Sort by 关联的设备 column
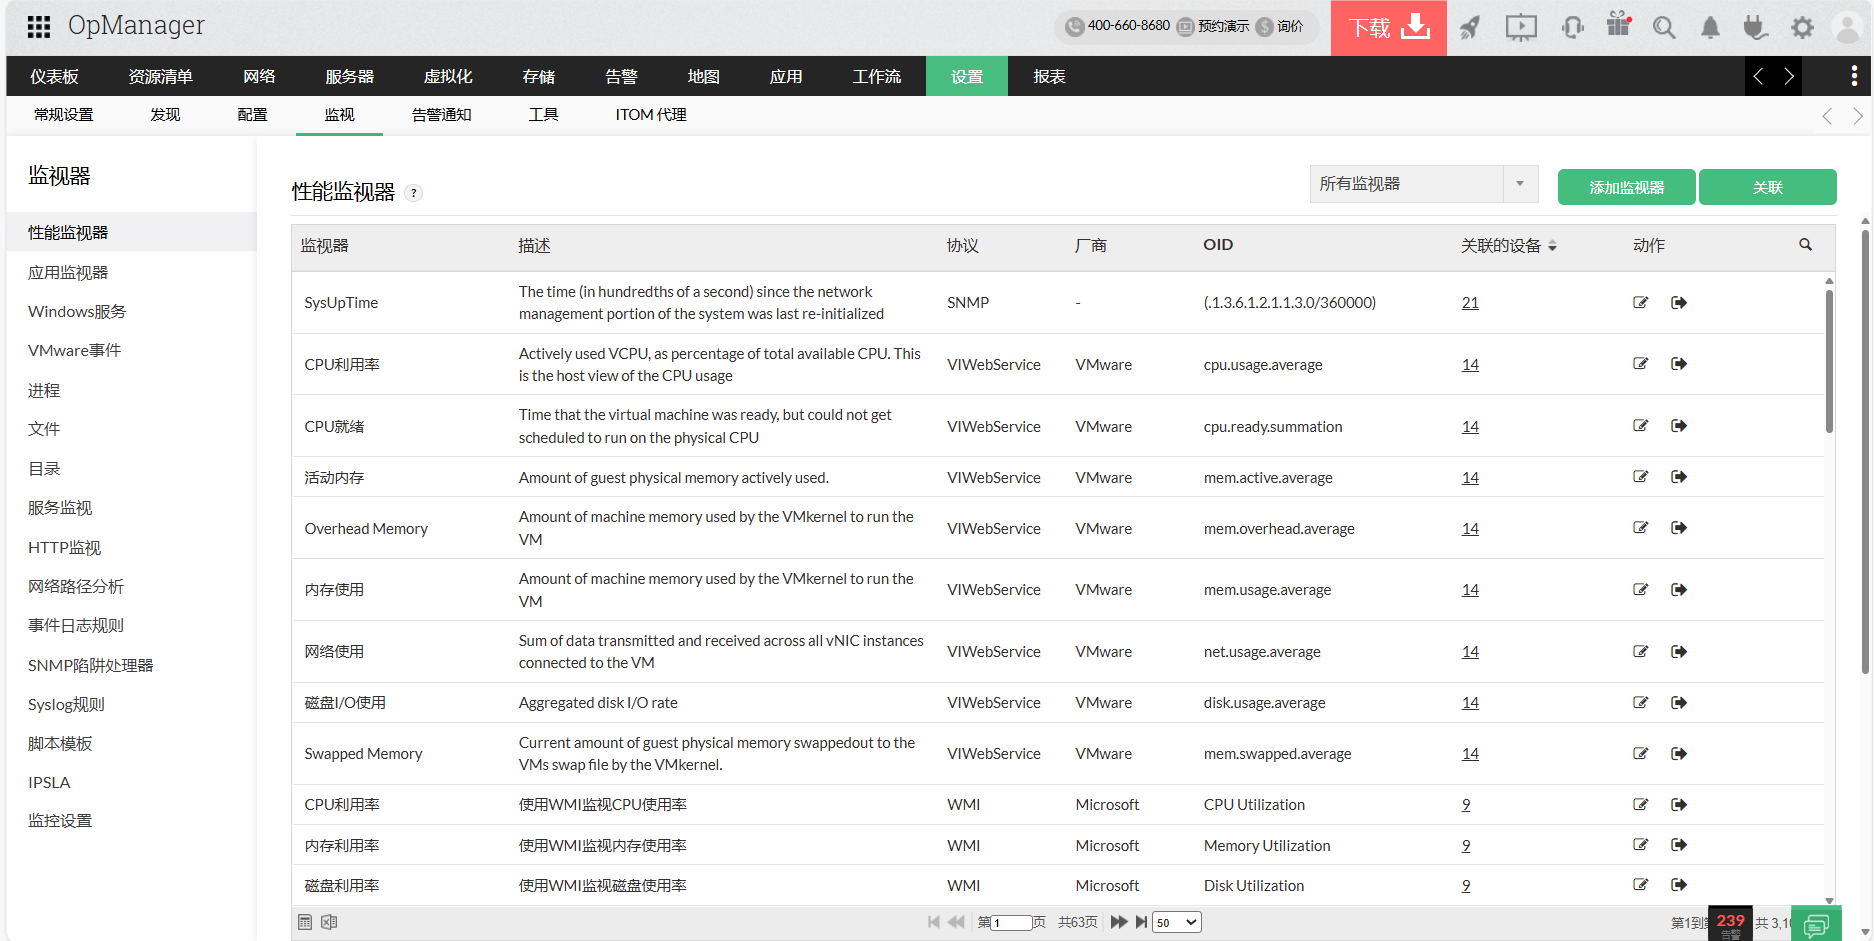The image size is (1874, 941). (x=1509, y=246)
